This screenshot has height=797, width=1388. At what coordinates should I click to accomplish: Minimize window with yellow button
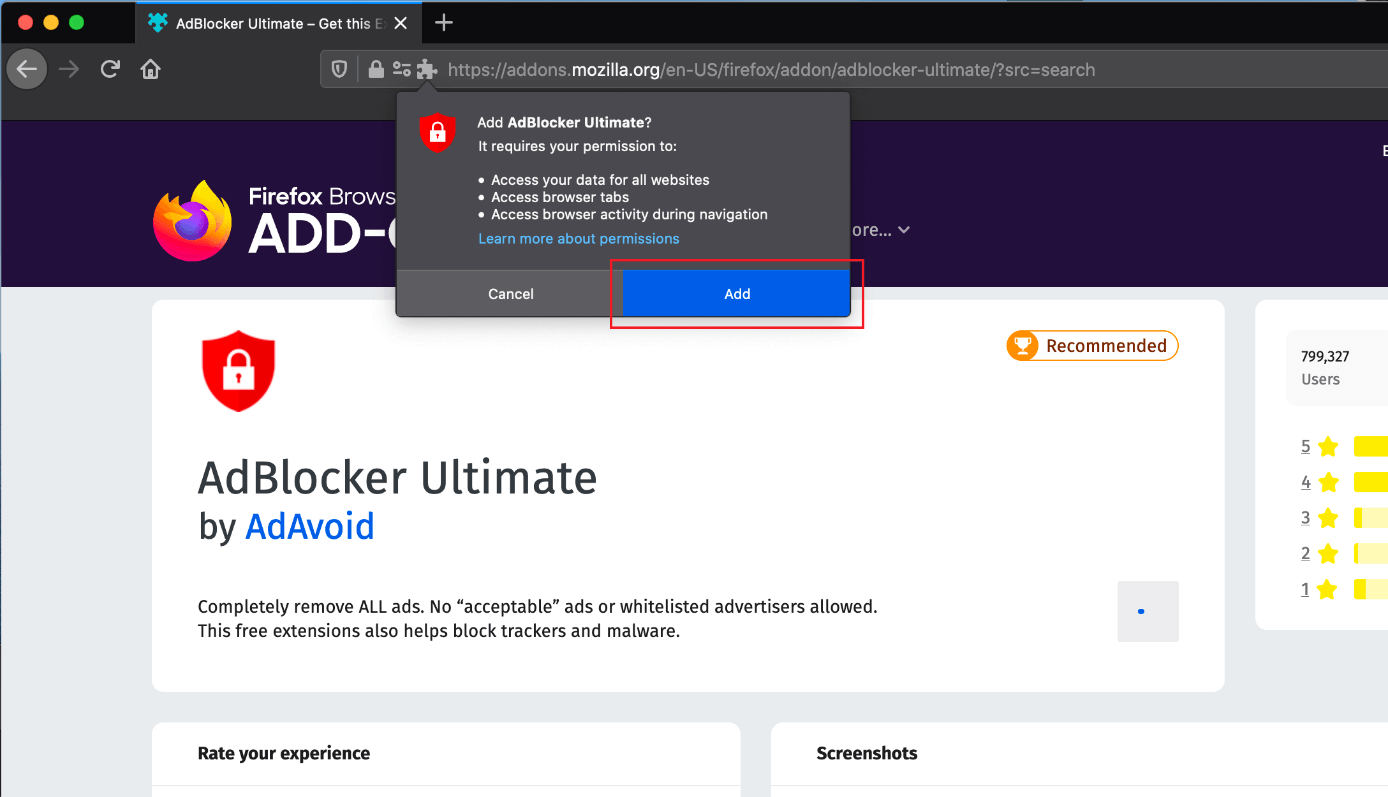point(51,23)
